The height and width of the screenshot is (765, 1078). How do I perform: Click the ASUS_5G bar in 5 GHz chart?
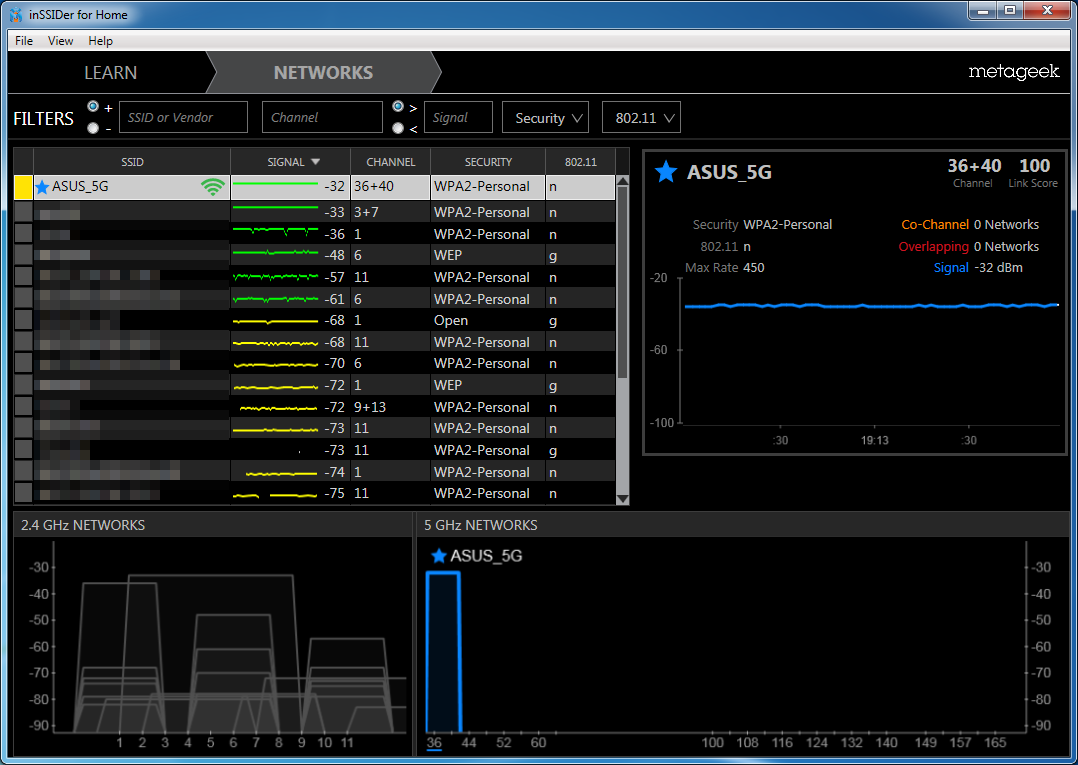pos(443,652)
